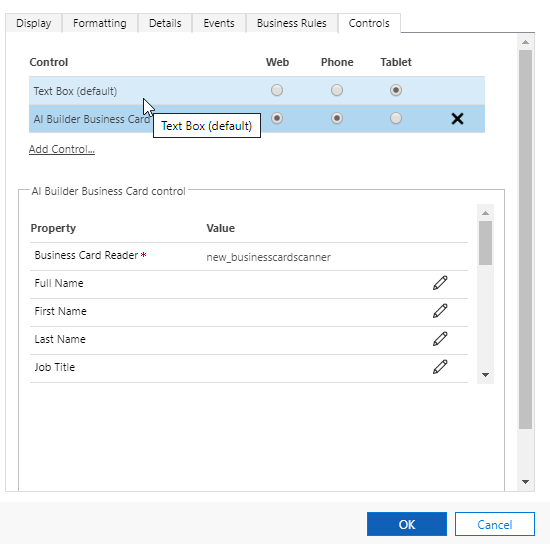Switch to the Display tab
The image size is (550, 544).
(x=34, y=23)
